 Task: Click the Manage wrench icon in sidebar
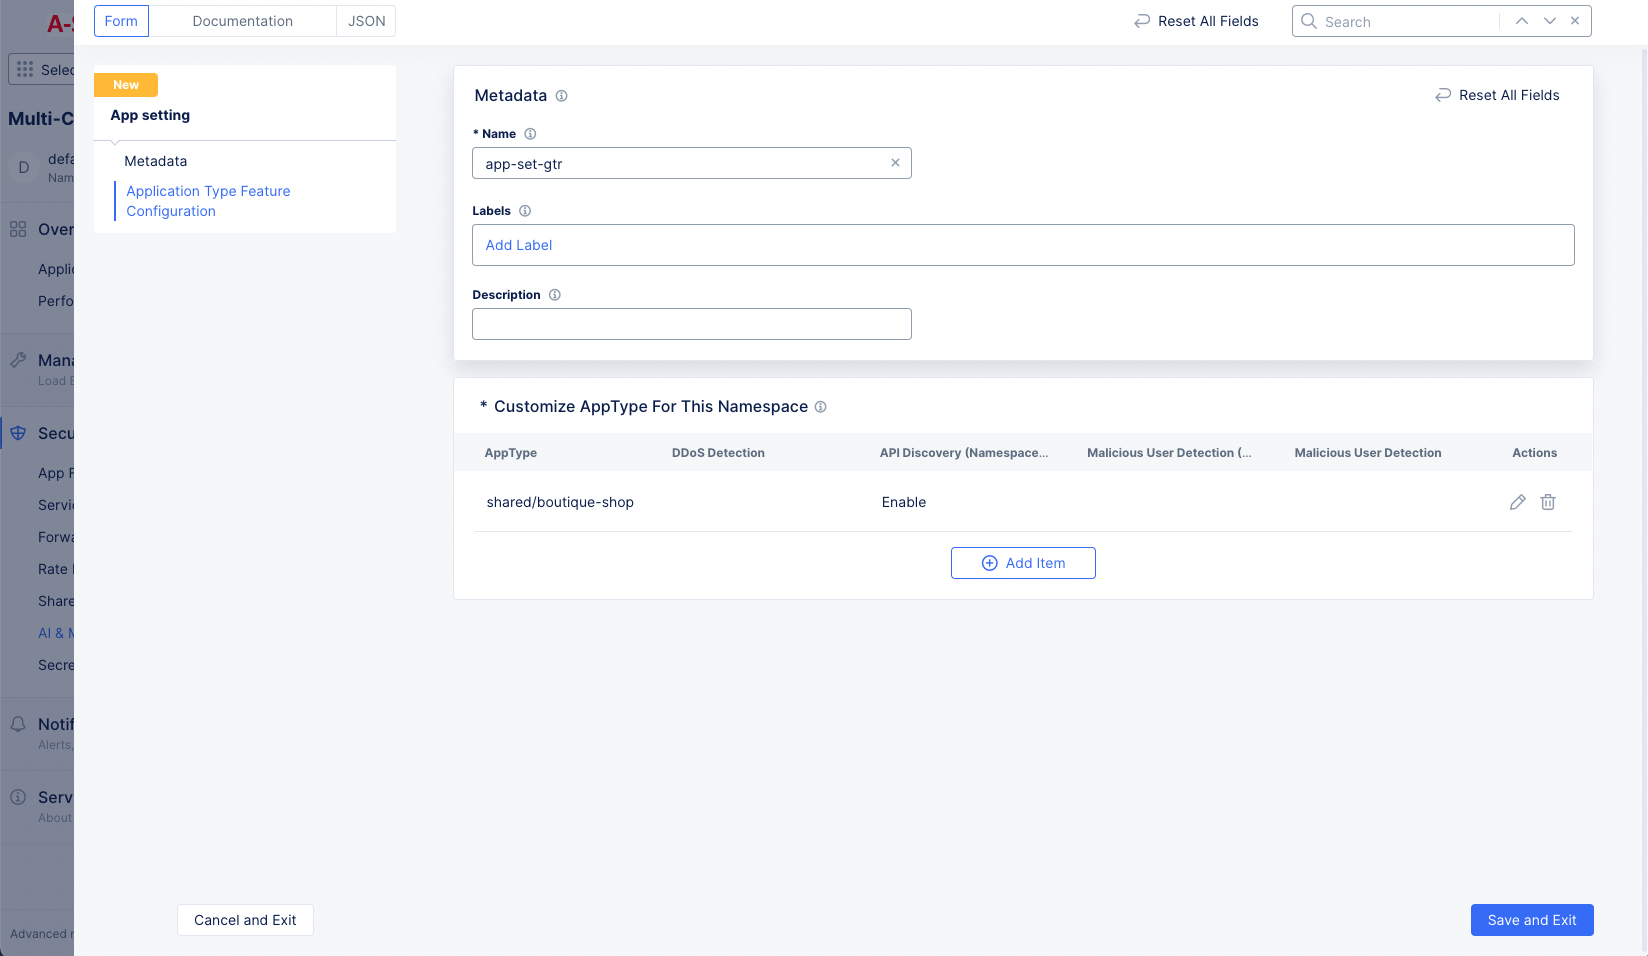(x=16, y=359)
